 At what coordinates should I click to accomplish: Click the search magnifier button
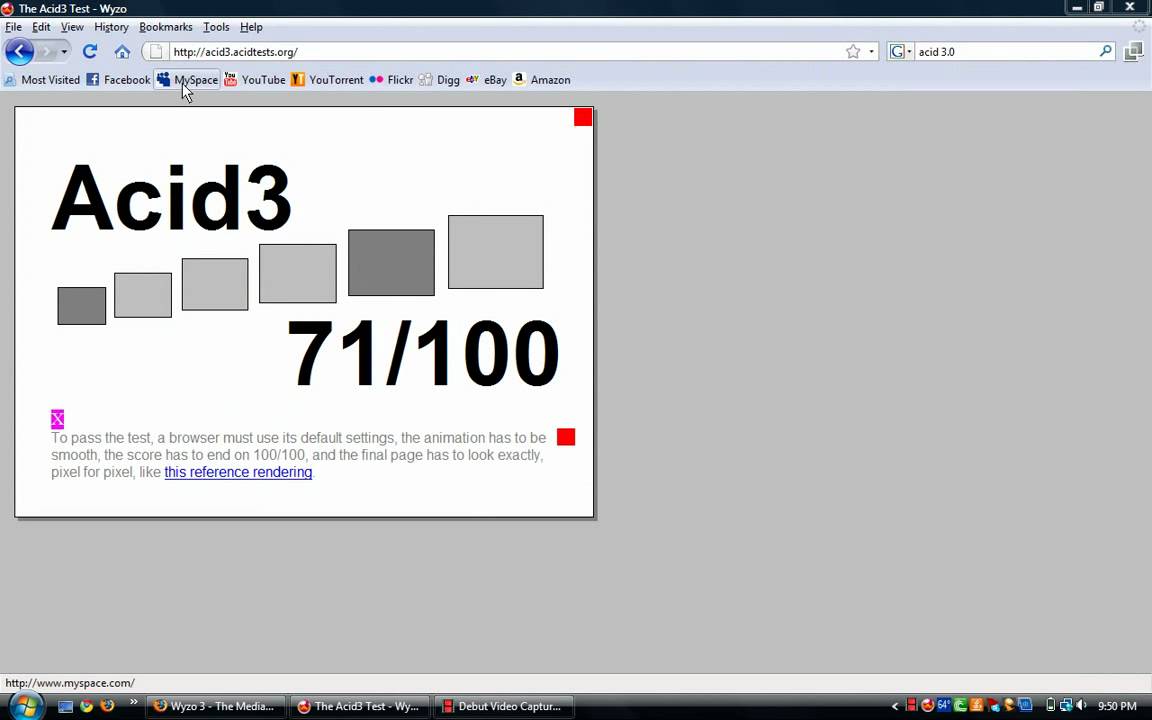[x=1106, y=51]
